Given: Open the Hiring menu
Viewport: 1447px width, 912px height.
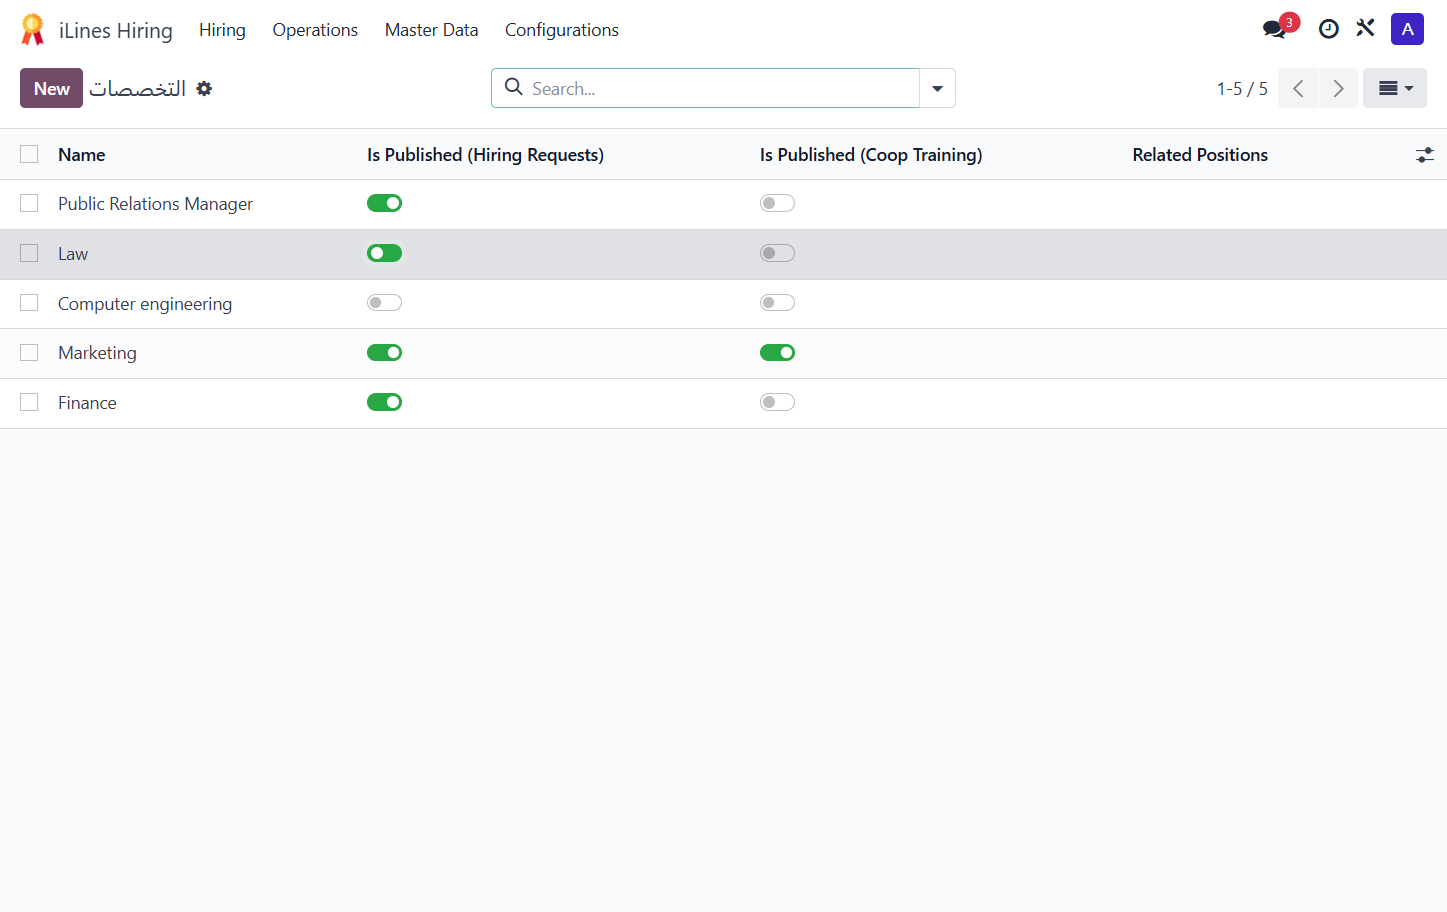Looking at the screenshot, I should [x=222, y=30].
